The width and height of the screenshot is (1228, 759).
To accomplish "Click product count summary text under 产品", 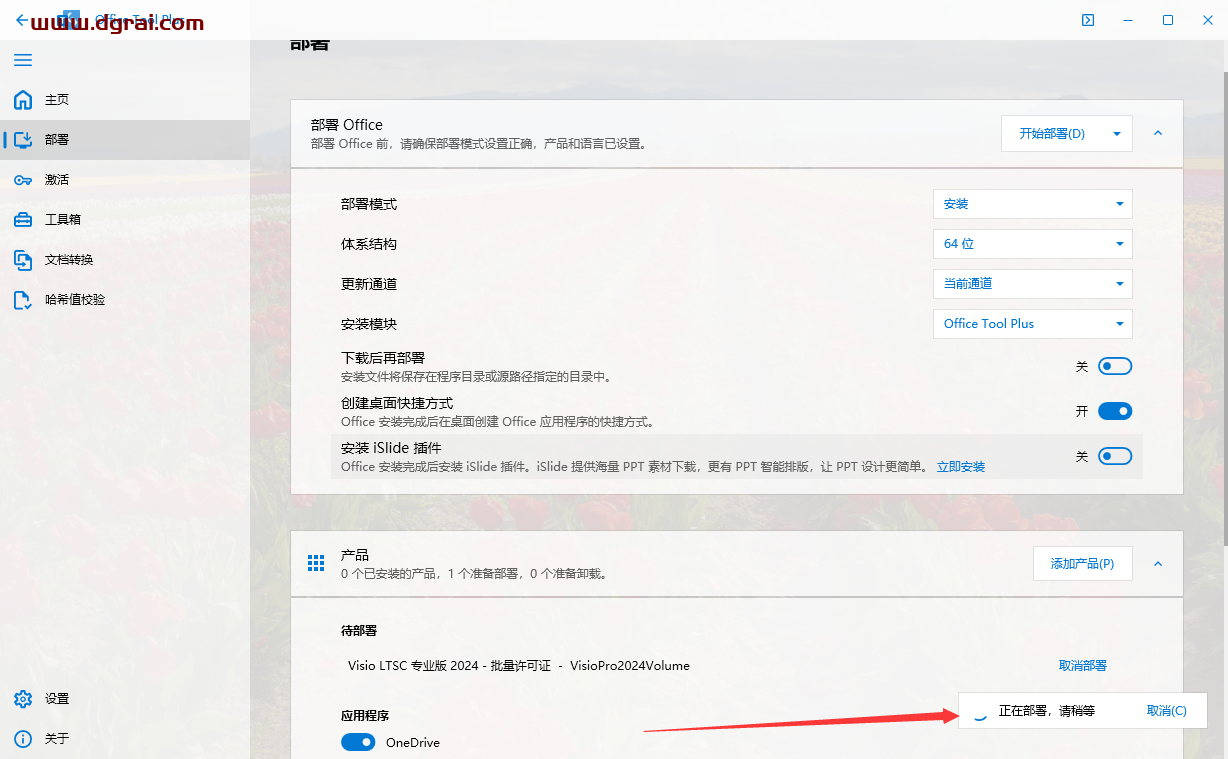I will [x=474, y=574].
